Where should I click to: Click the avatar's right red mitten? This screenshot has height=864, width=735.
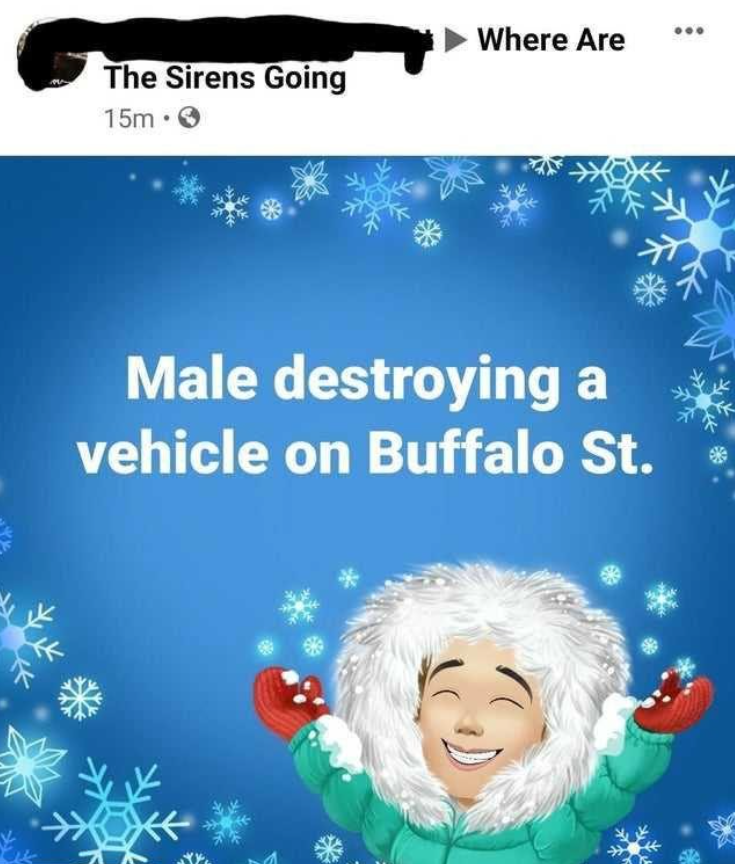click(x=673, y=700)
